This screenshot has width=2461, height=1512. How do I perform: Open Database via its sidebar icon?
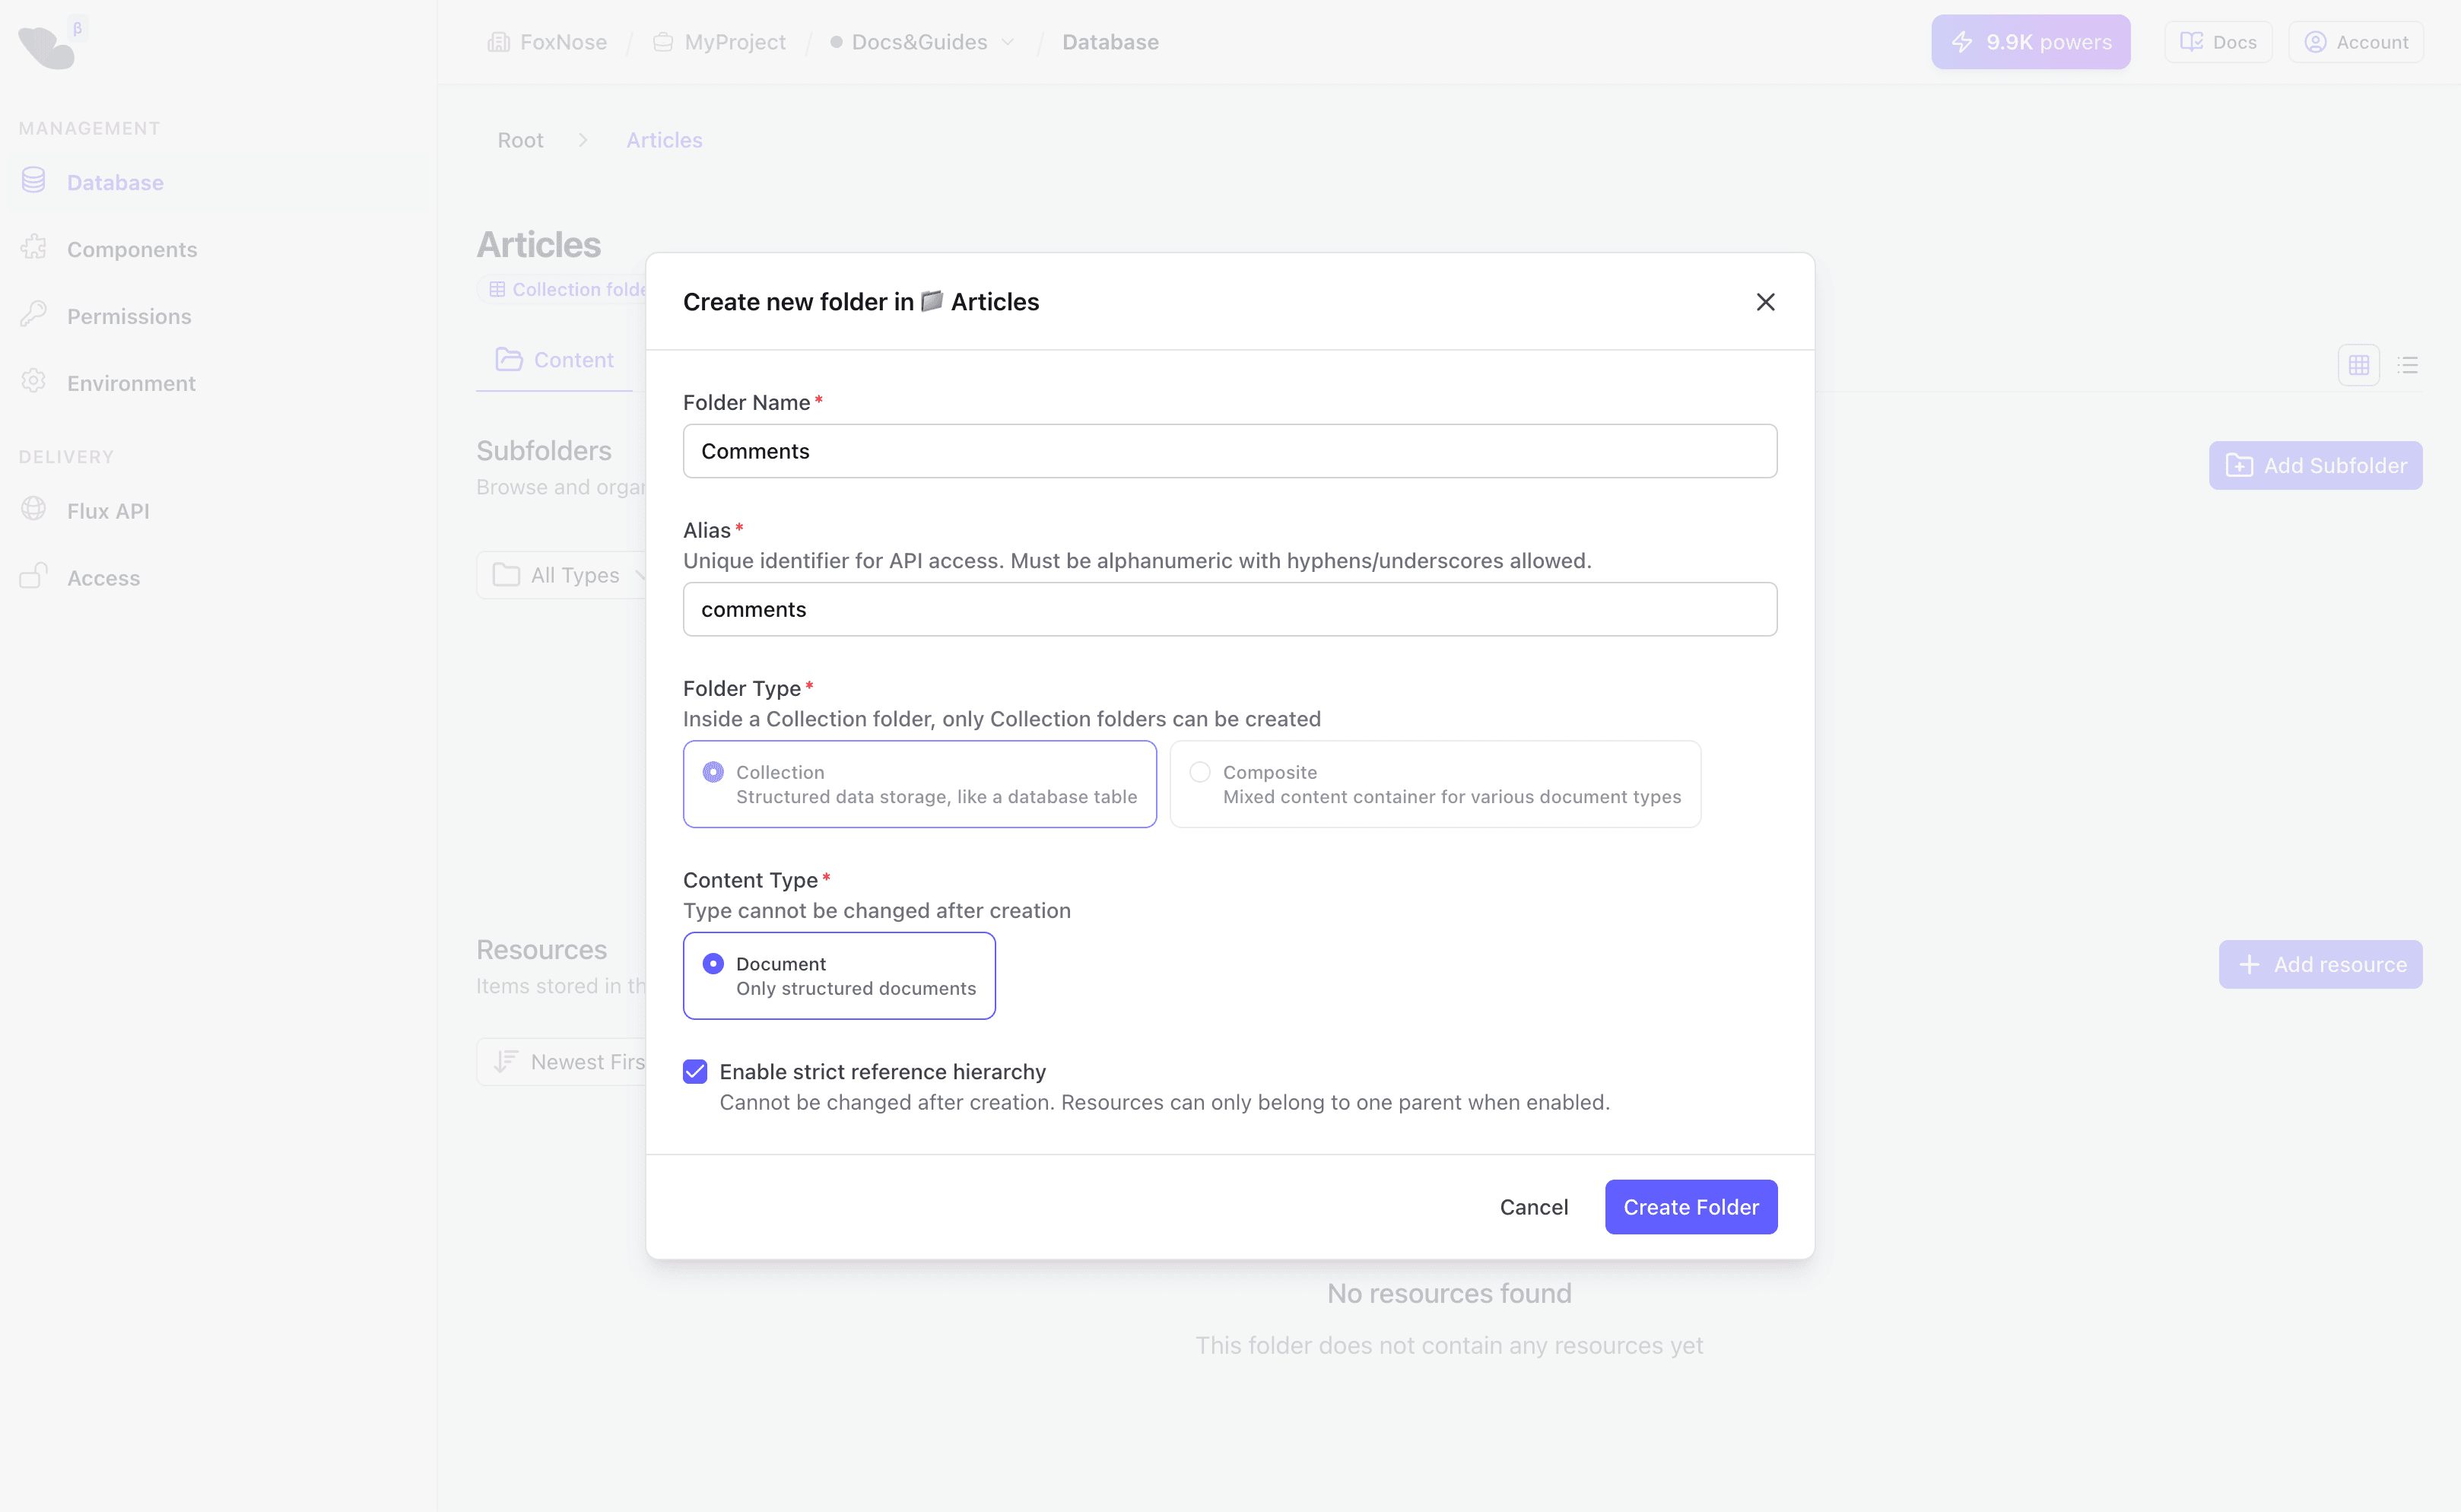pos(34,180)
